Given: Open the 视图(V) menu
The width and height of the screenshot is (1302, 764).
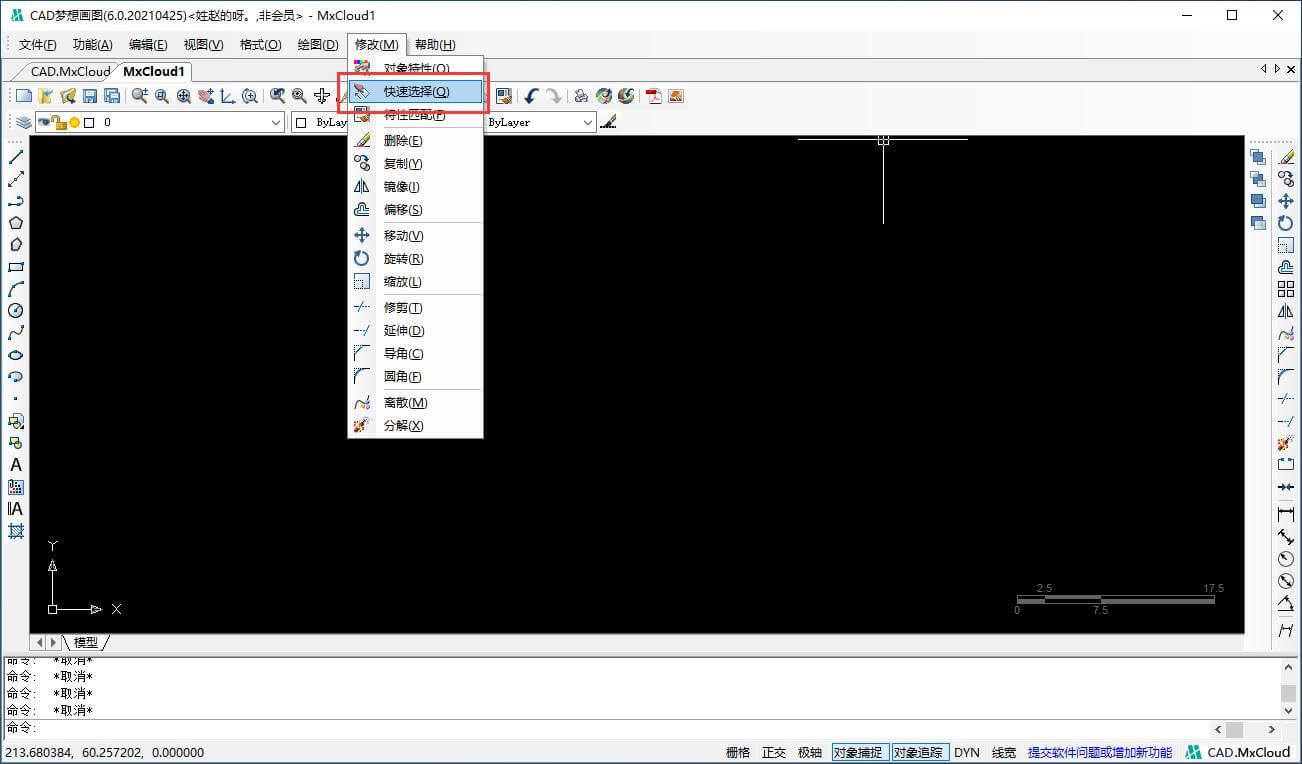Looking at the screenshot, I should tap(203, 44).
